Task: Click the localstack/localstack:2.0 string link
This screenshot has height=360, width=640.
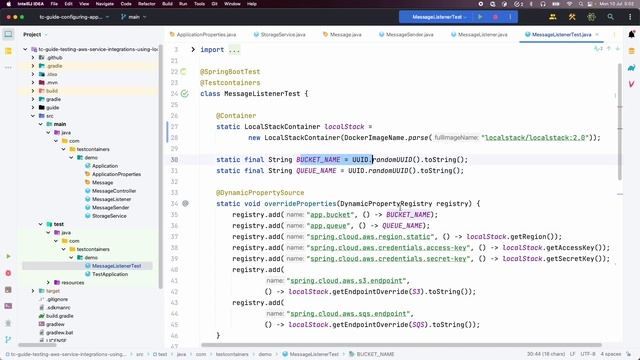Action: pos(535,138)
